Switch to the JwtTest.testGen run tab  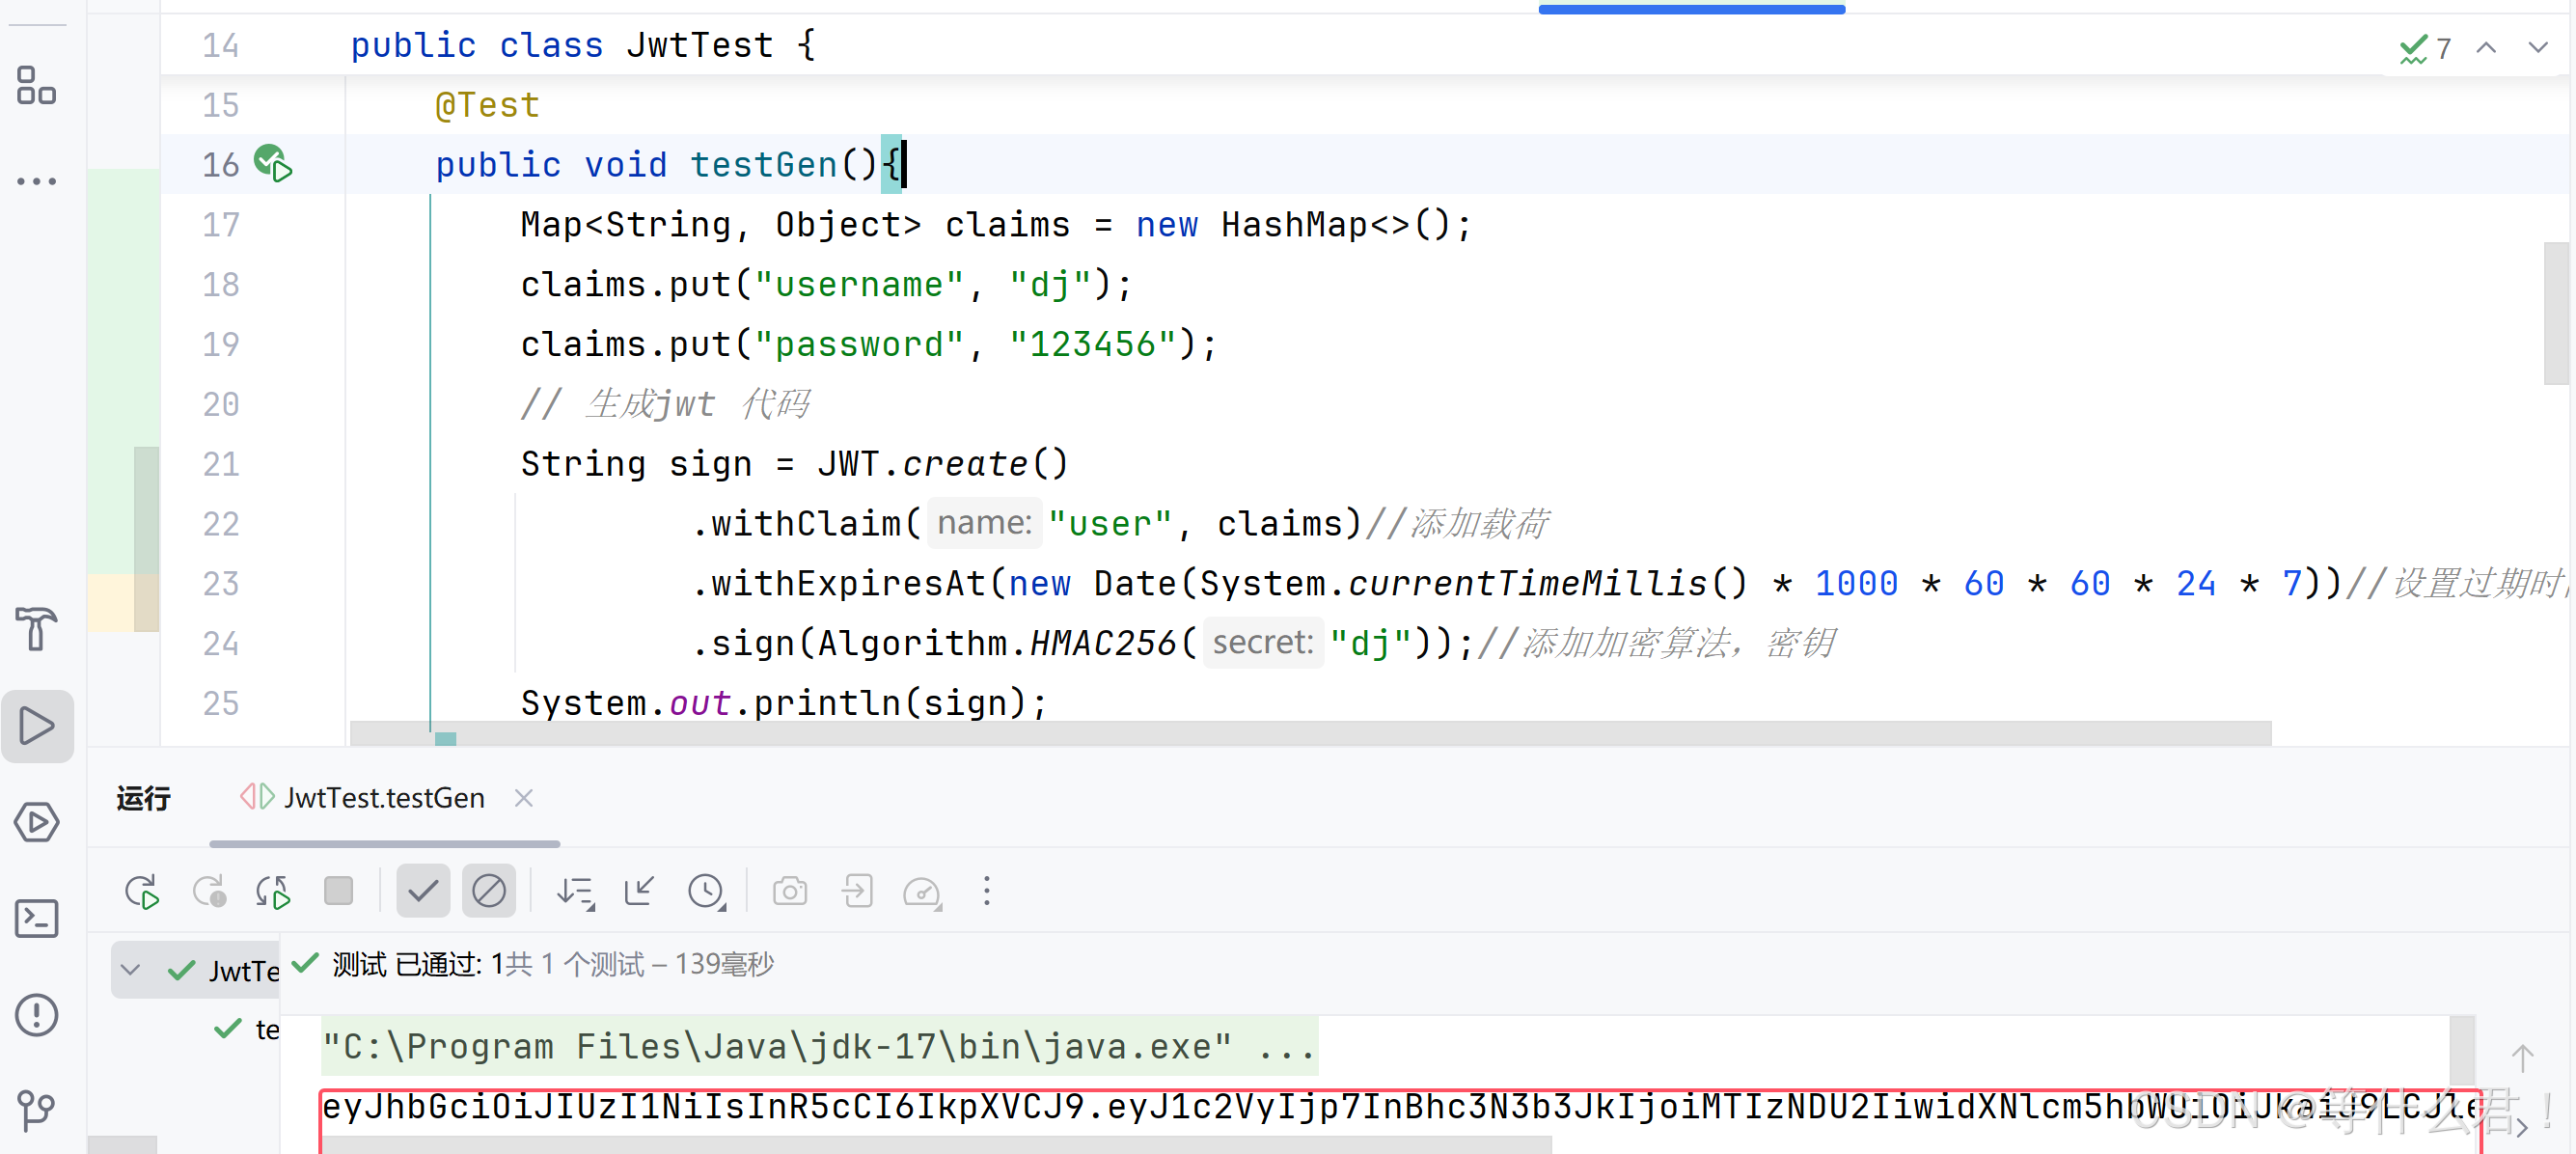click(383, 797)
